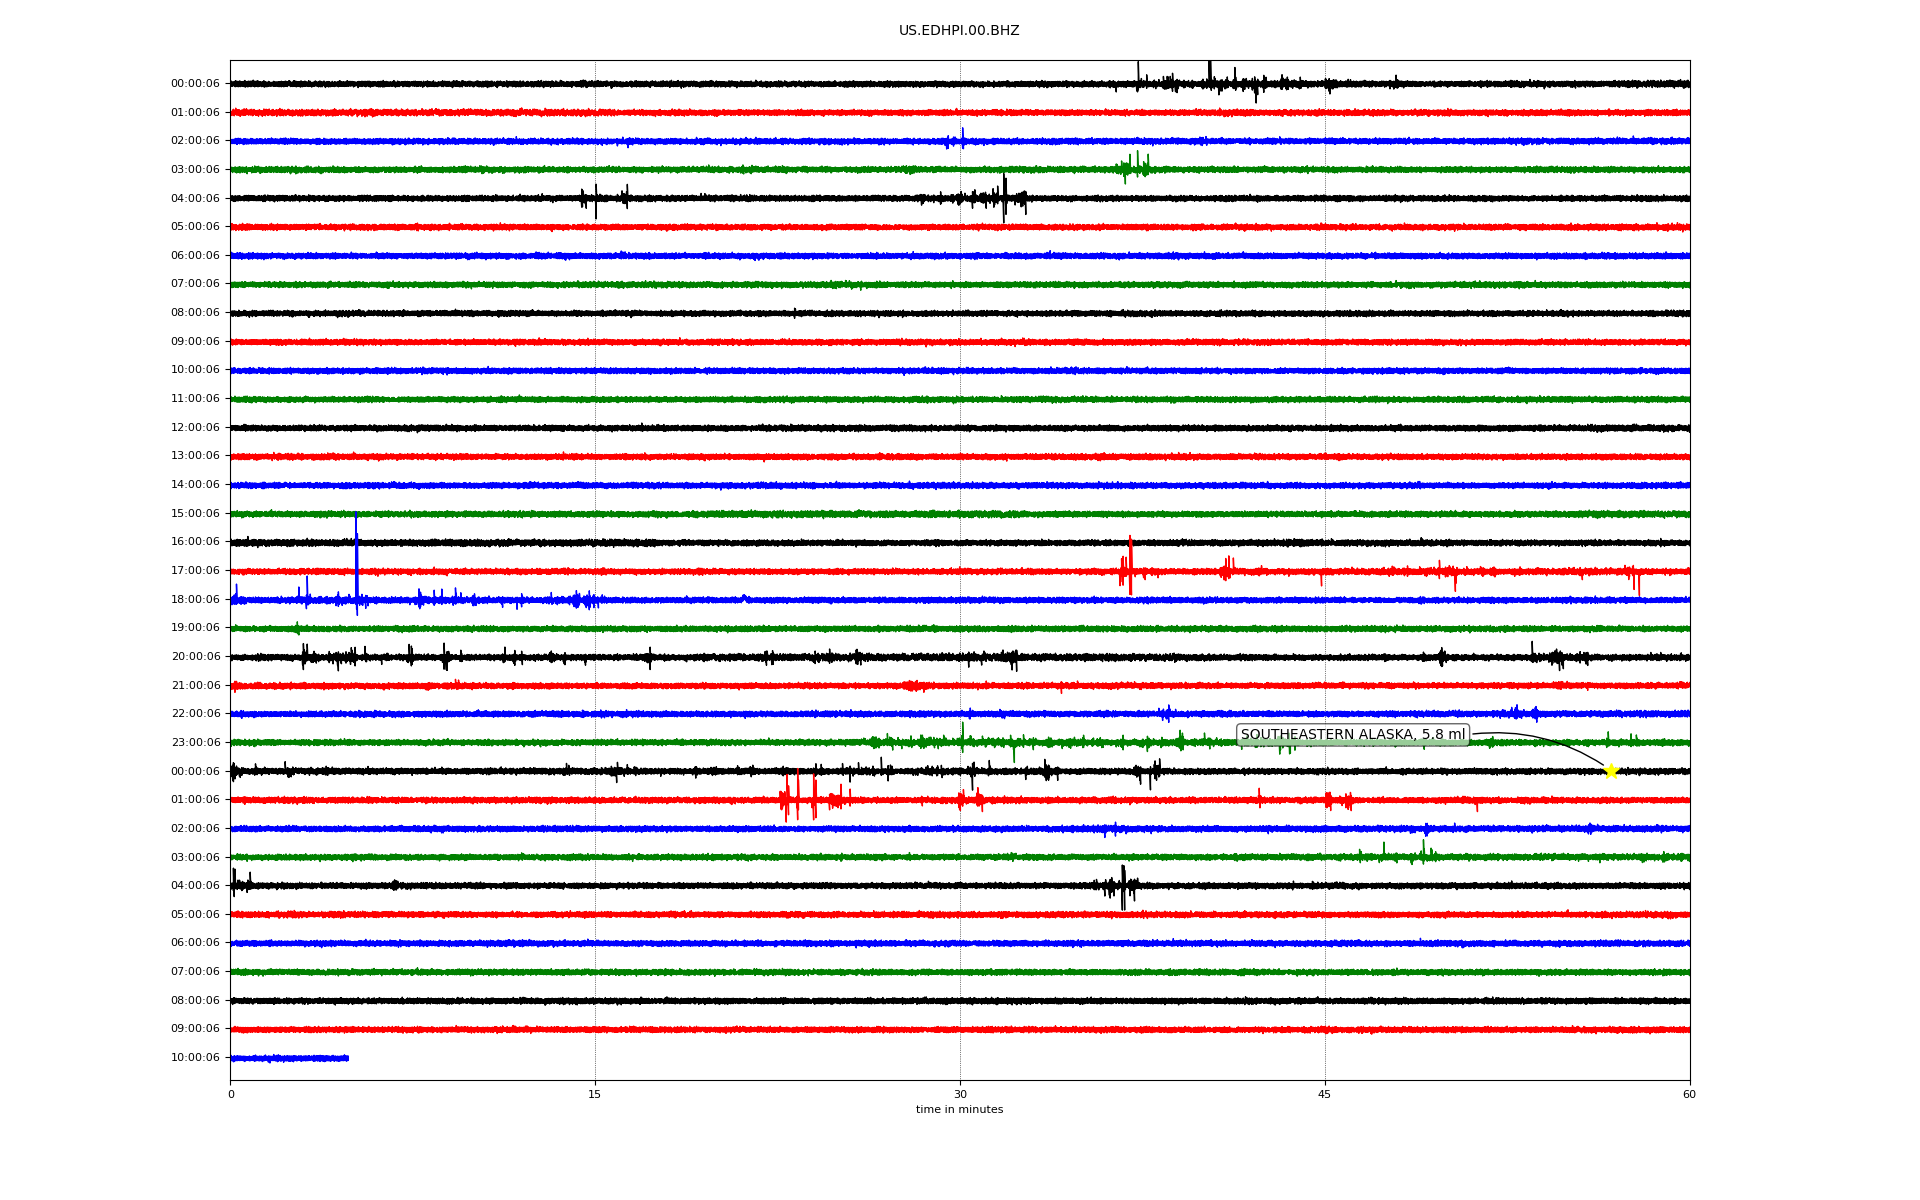The image size is (1920, 1200).
Task: Click the 04:00:06 label near the top
Action: pos(195,199)
